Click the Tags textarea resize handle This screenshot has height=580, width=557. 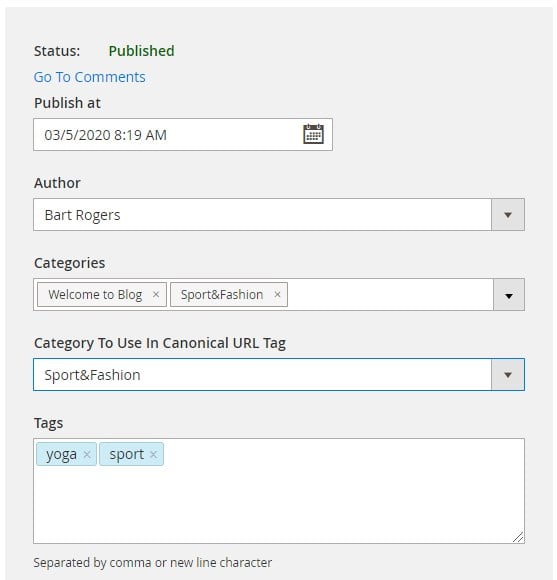click(x=518, y=537)
